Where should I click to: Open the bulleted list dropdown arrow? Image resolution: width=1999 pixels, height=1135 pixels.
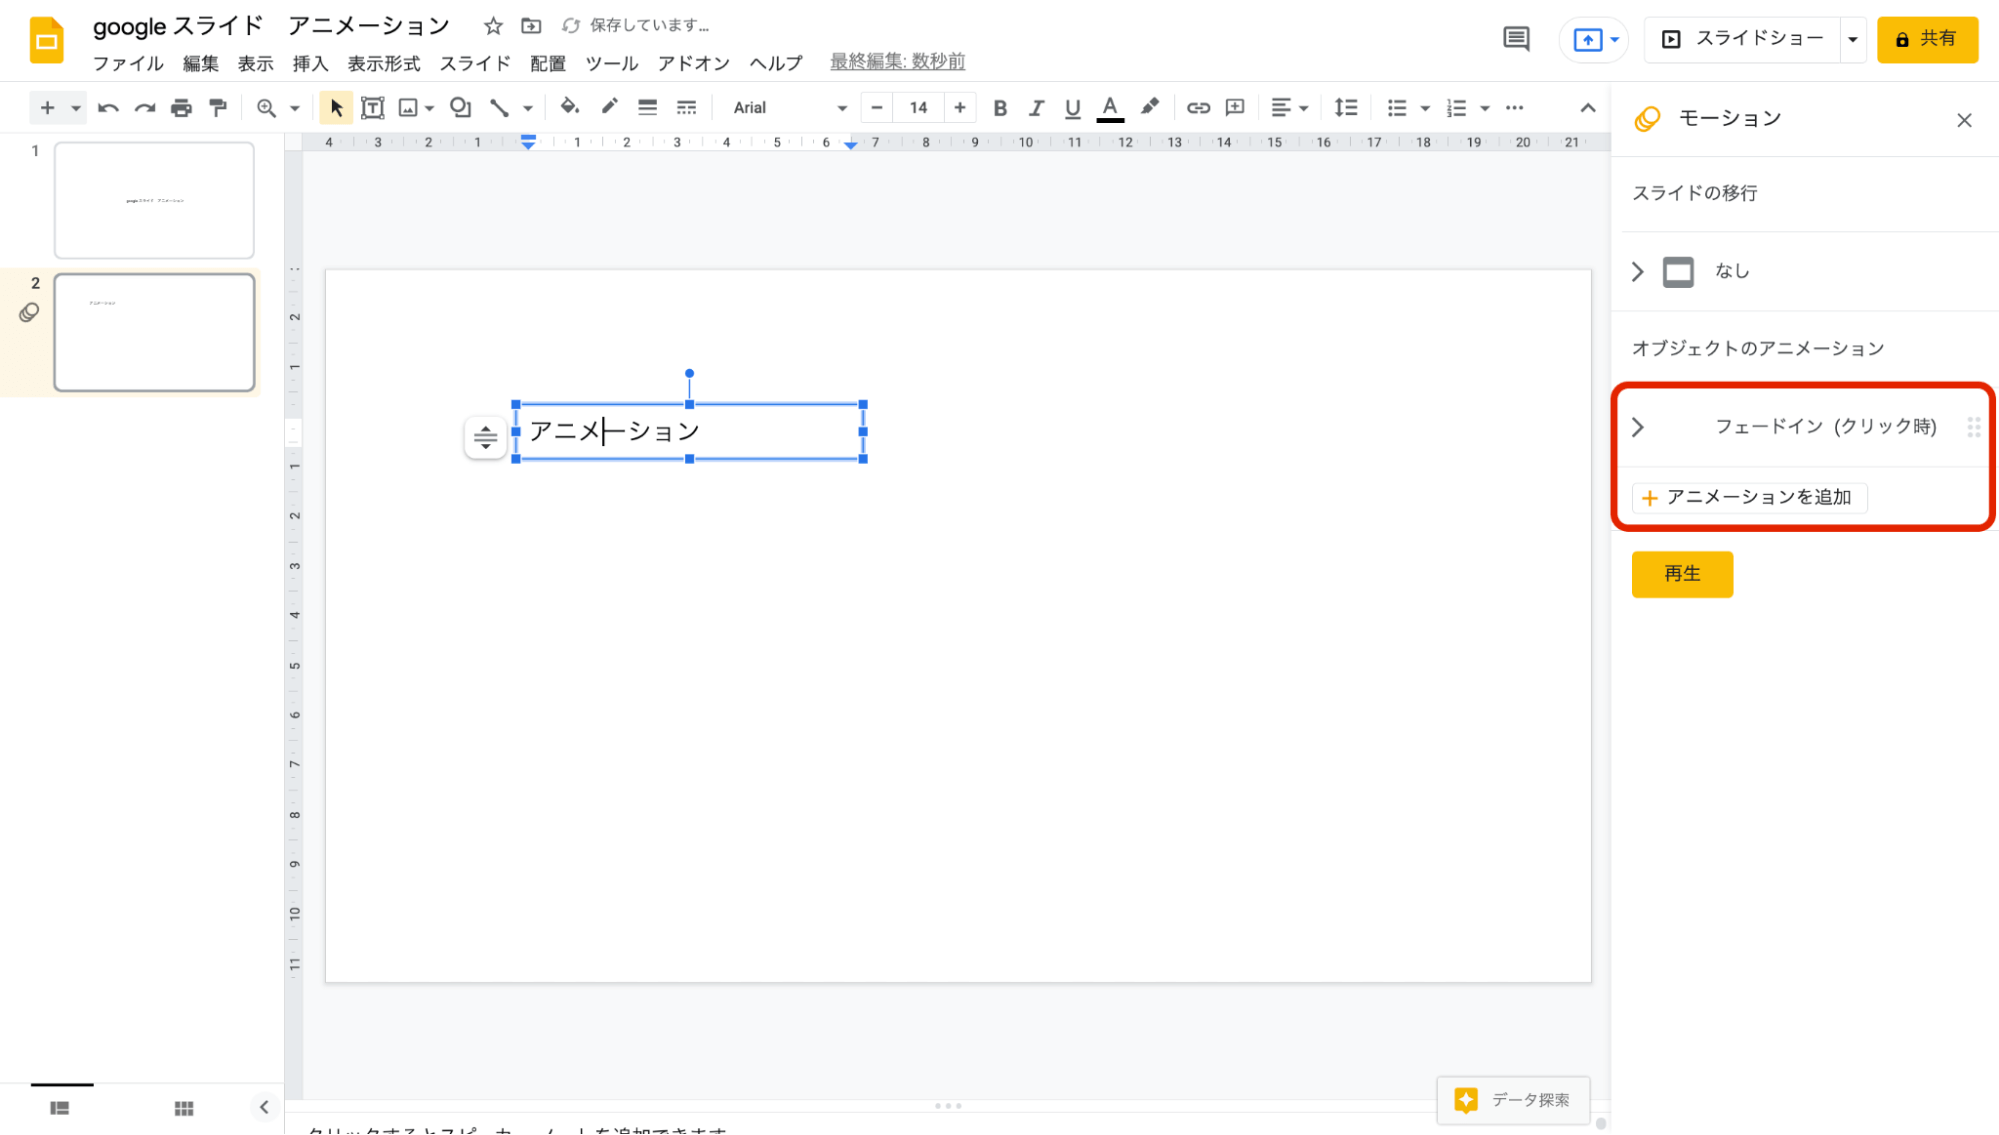[x=1425, y=108]
